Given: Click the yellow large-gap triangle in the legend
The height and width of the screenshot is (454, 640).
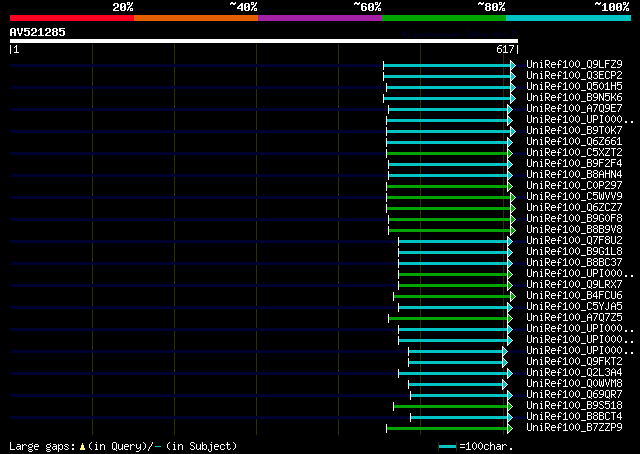Looking at the screenshot, I should (82, 447).
